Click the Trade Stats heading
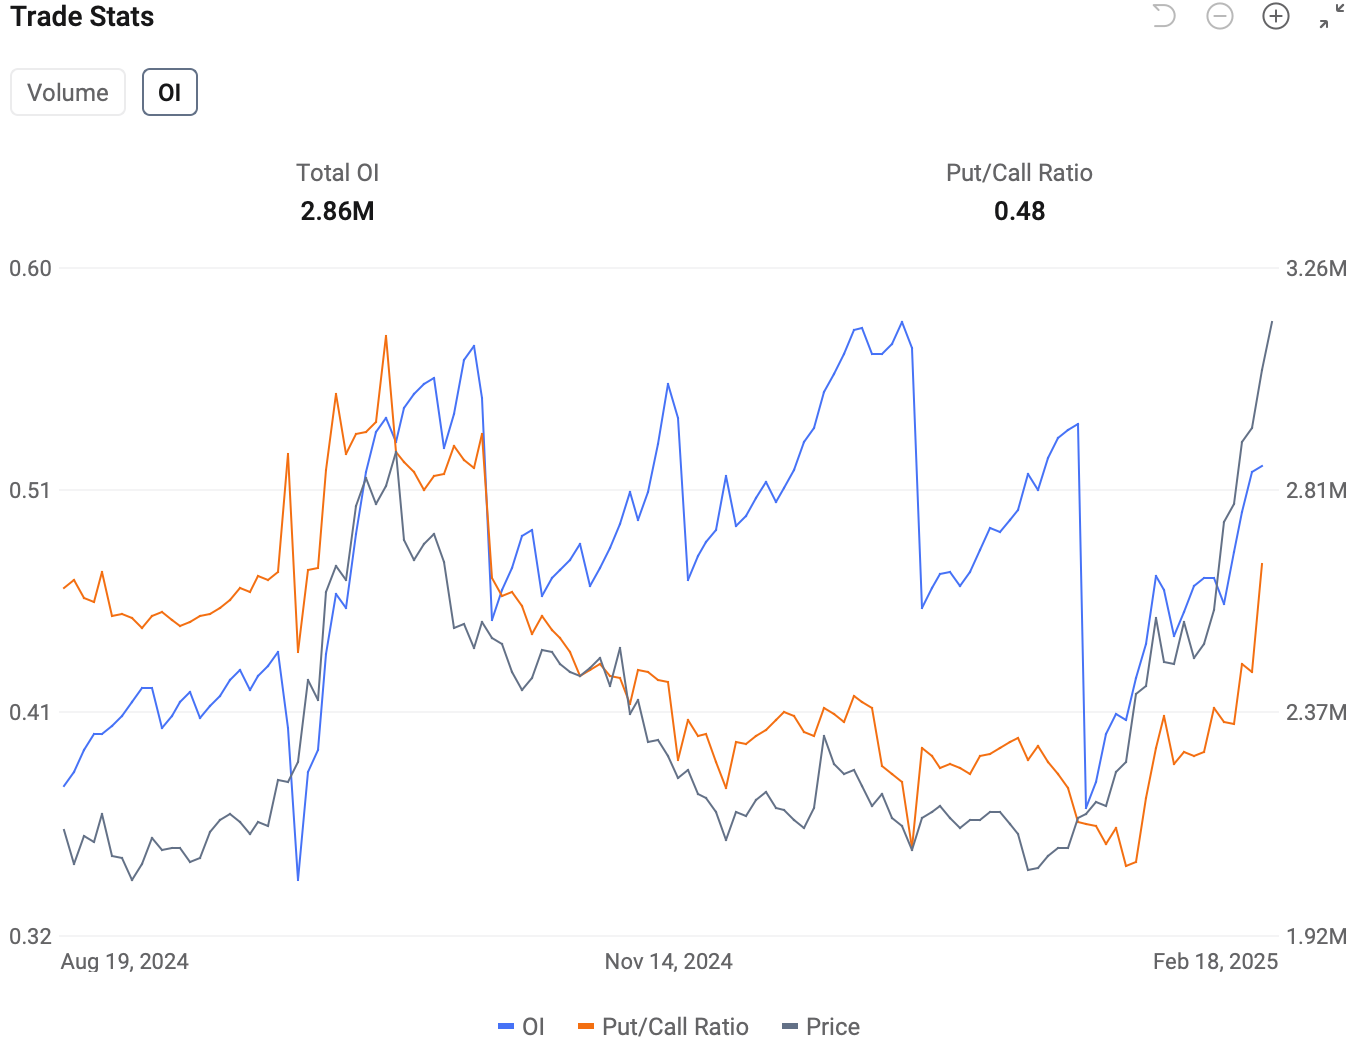The width and height of the screenshot is (1354, 1046). point(82,17)
